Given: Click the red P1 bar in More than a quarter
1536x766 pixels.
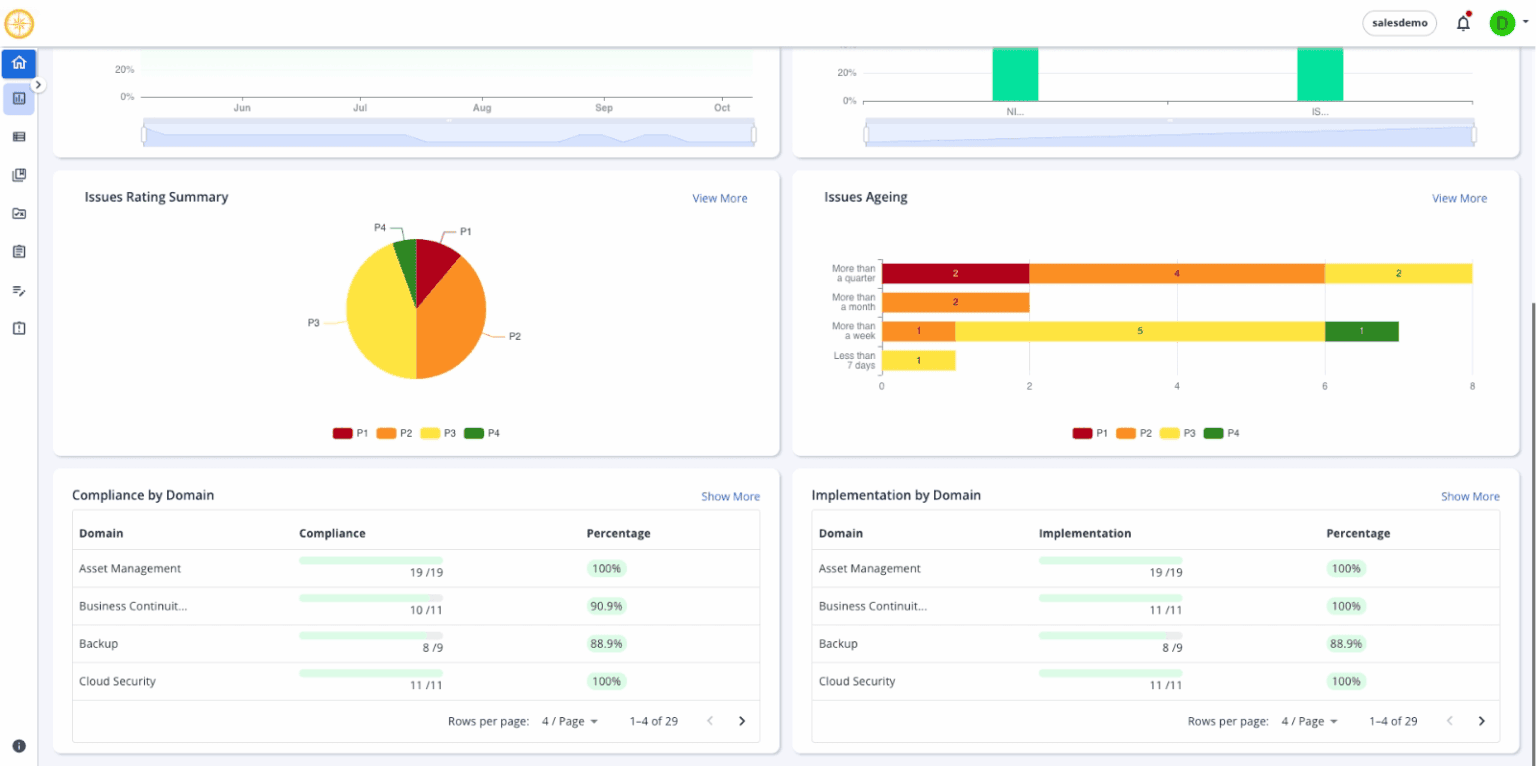Looking at the screenshot, I should tap(955, 273).
